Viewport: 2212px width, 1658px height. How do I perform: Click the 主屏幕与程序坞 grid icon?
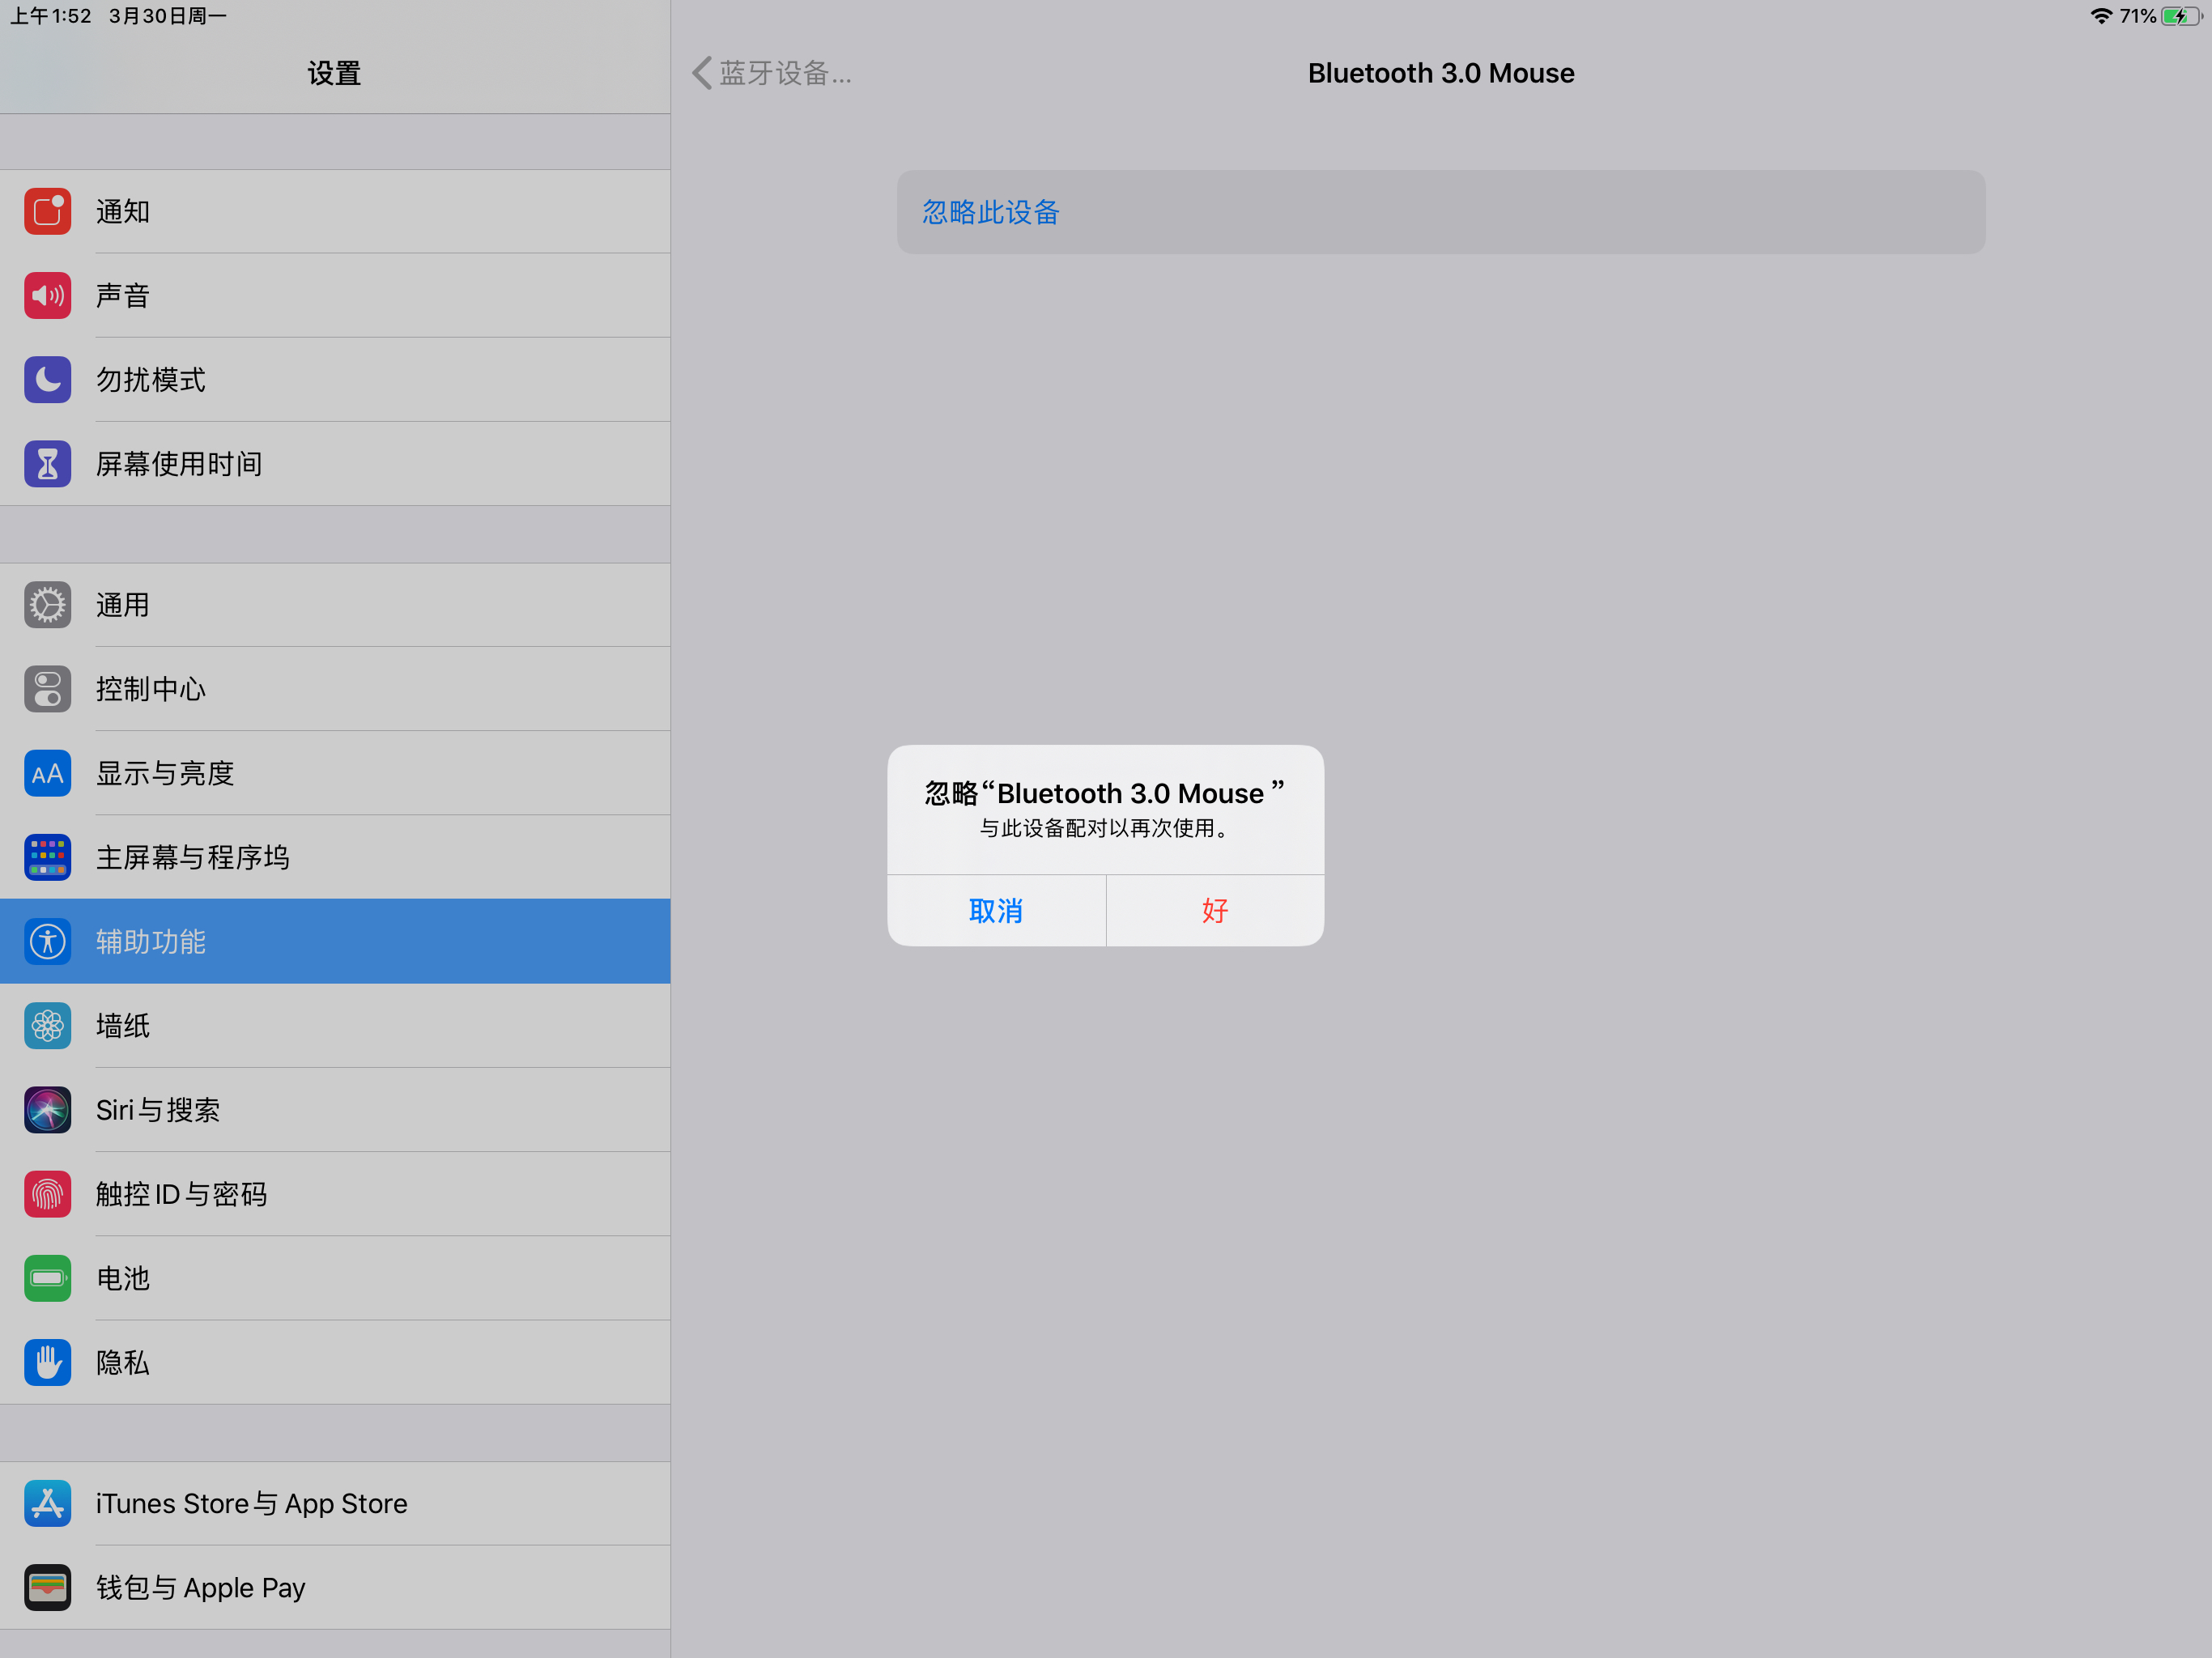(47, 857)
